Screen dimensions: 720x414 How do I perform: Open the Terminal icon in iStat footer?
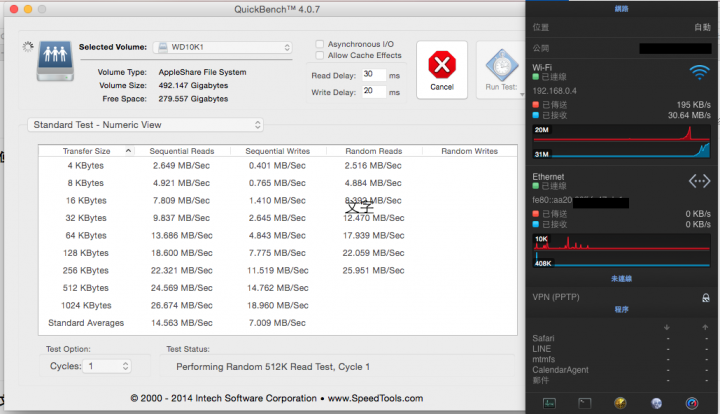585,403
